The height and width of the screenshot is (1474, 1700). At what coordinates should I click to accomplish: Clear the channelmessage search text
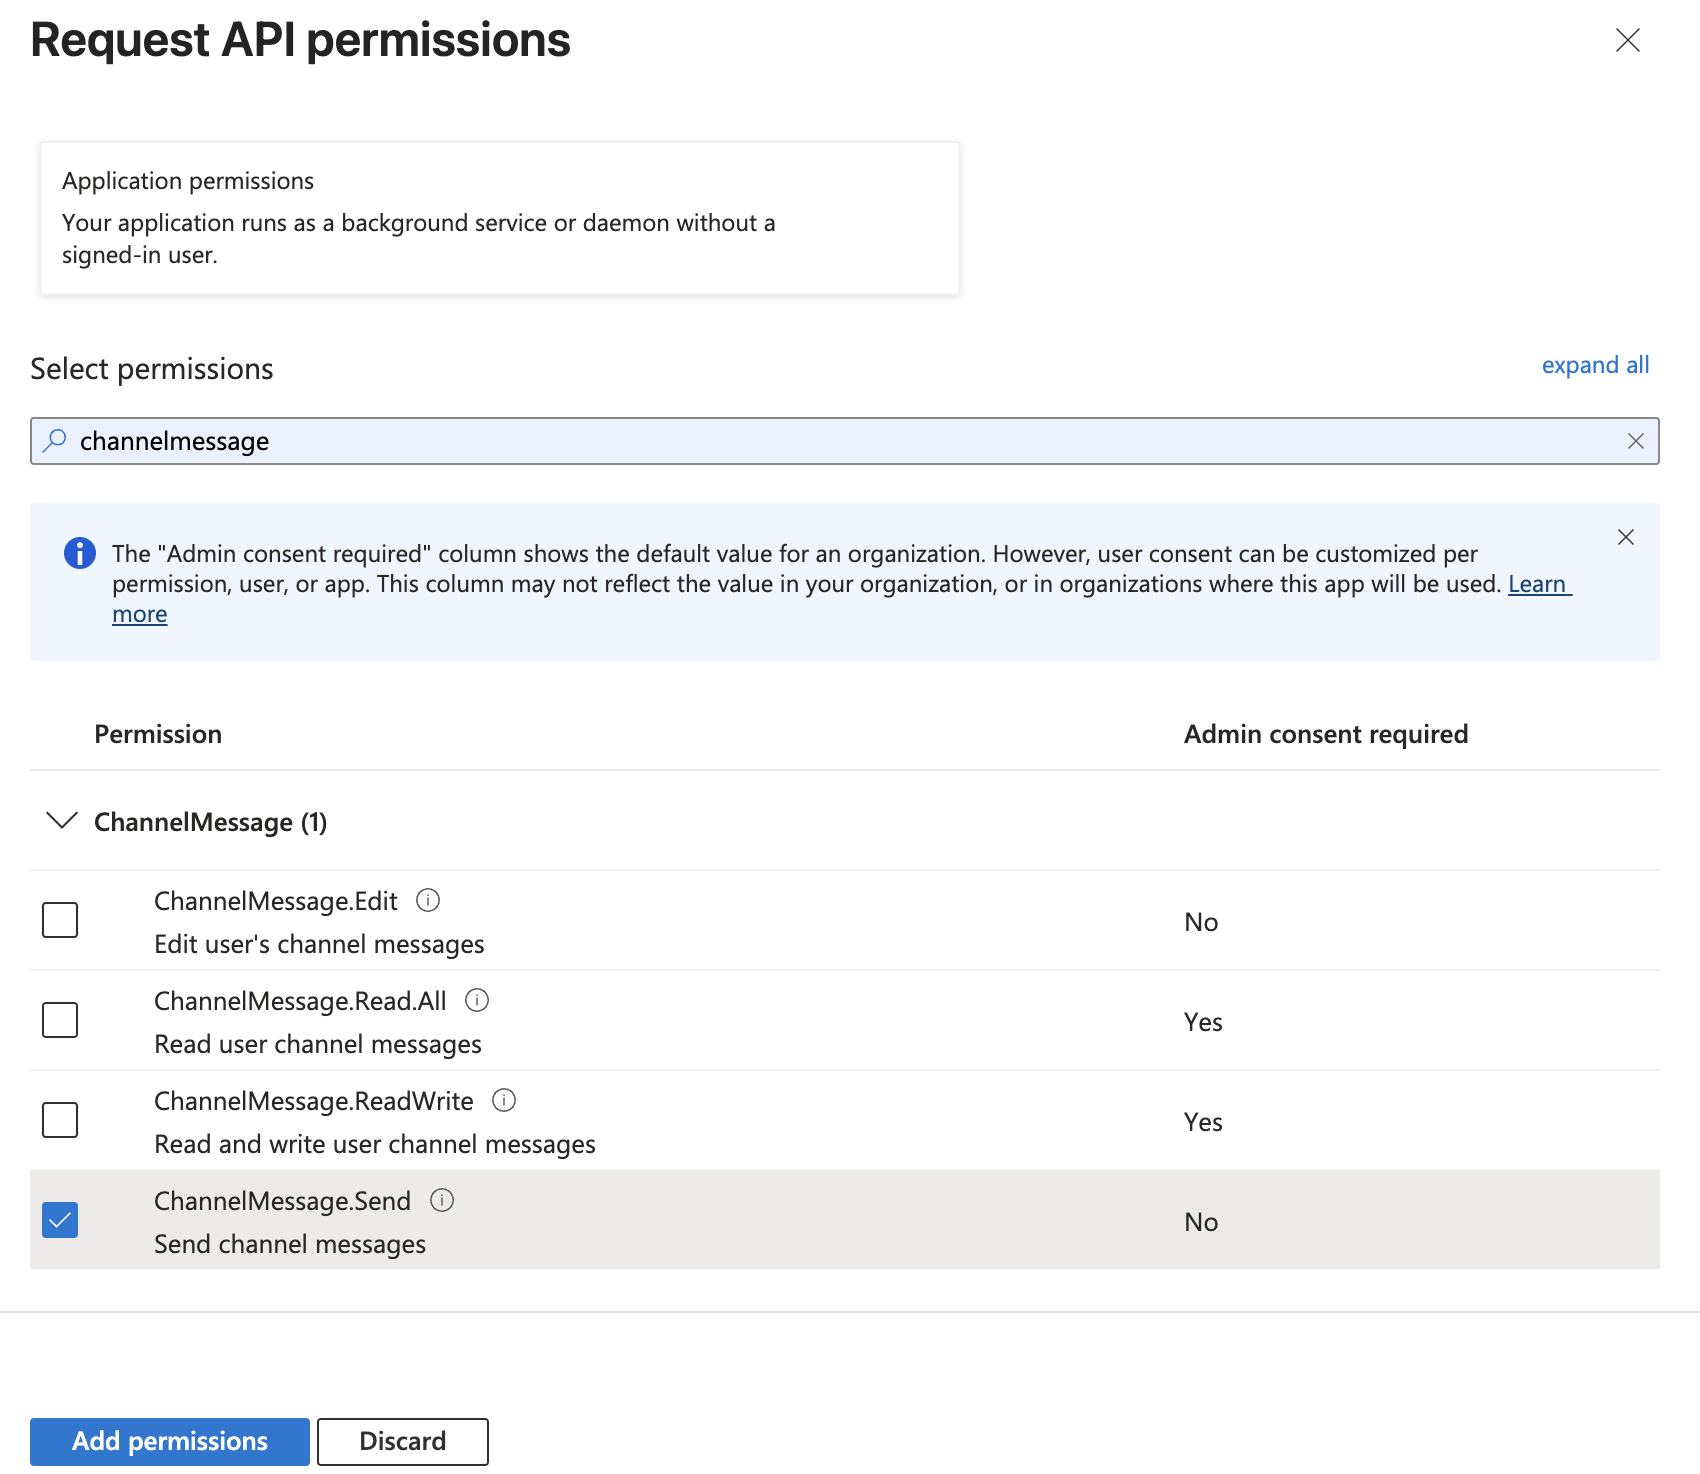click(1637, 440)
